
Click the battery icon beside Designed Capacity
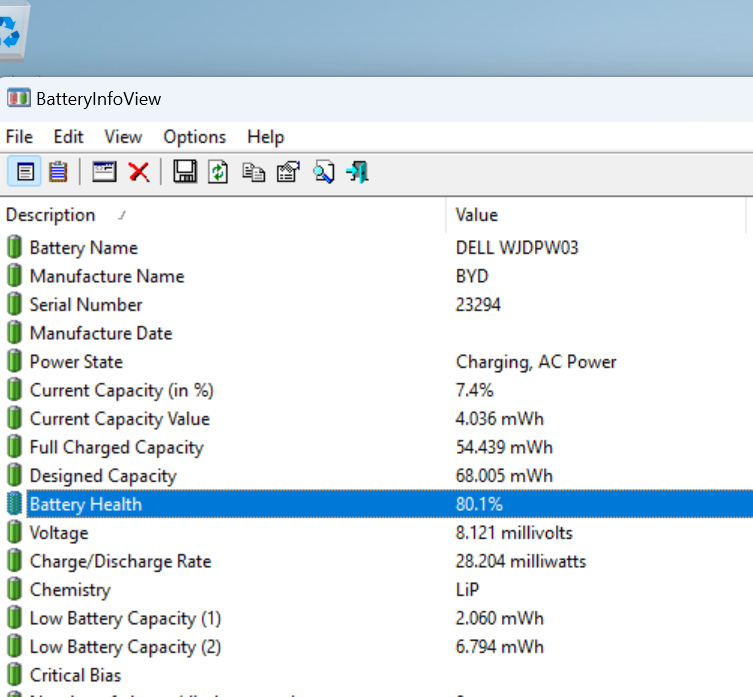point(14,475)
